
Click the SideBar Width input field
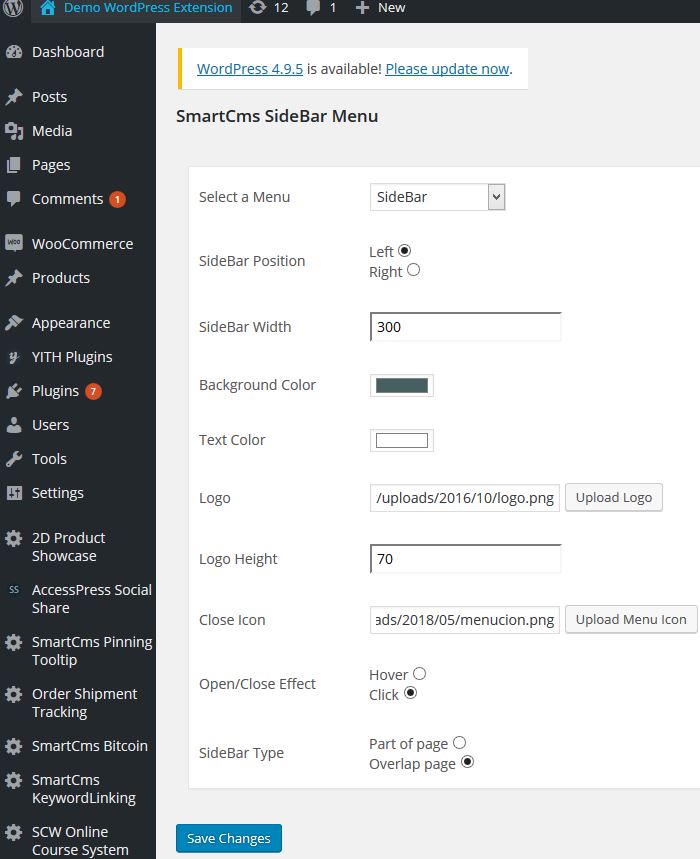pos(465,326)
